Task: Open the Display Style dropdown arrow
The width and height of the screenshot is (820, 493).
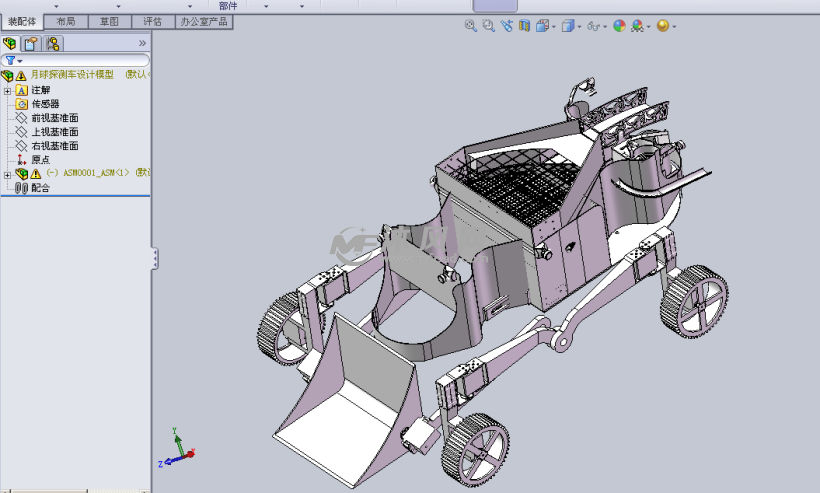Action: coord(581,27)
